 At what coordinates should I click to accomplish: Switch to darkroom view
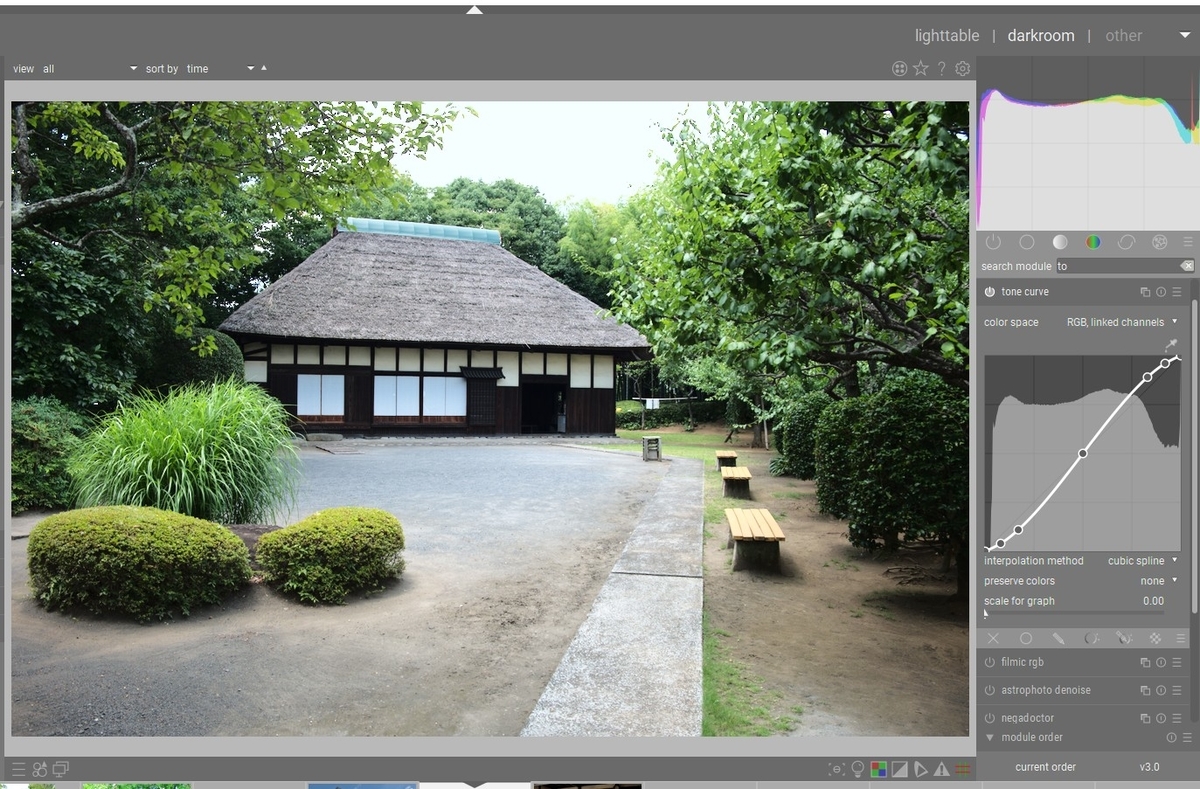(x=1041, y=35)
